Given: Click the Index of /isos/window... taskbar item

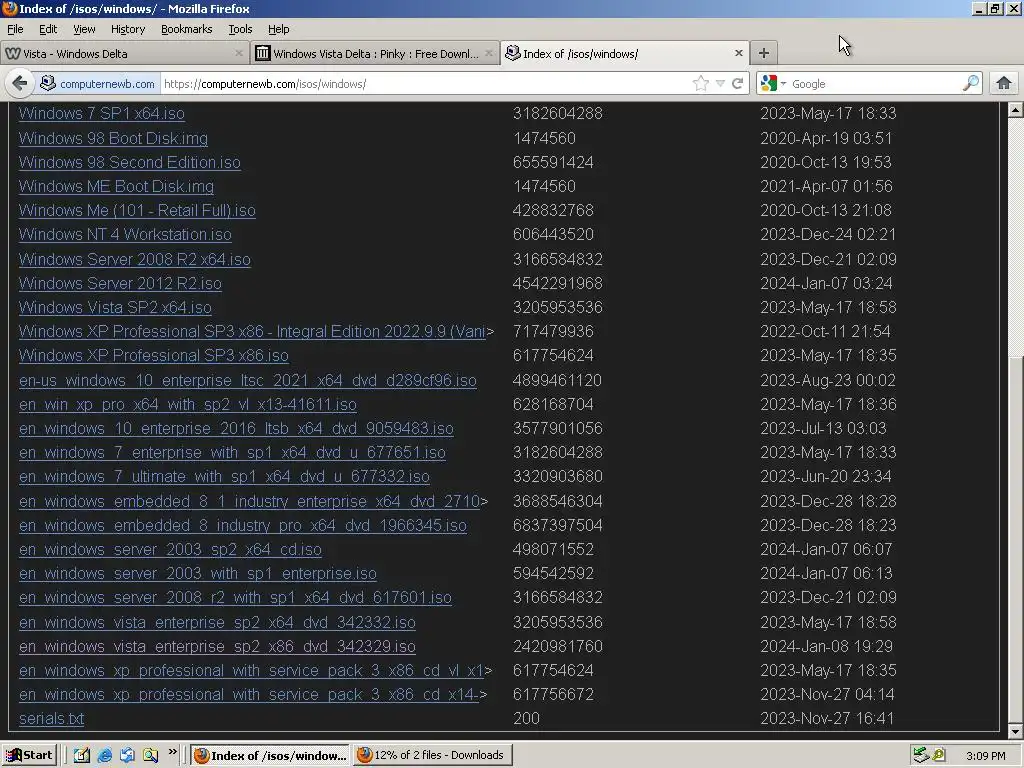Looking at the screenshot, I should pyautogui.click(x=270, y=755).
